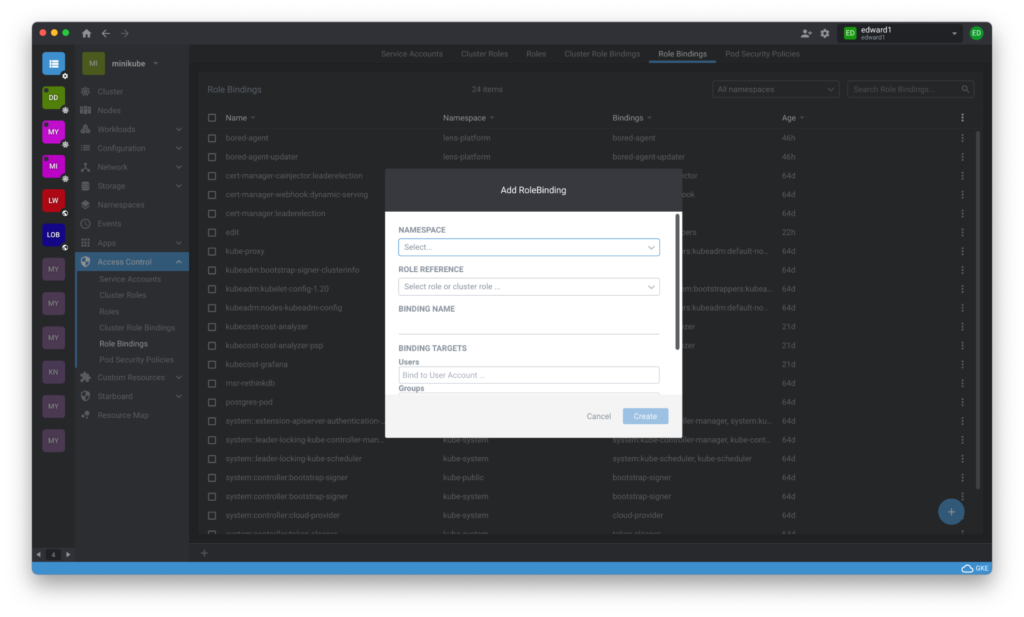Open the All namespaces filter dropdown
The height and width of the screenshot is (617, 1024).
(775, 90)
